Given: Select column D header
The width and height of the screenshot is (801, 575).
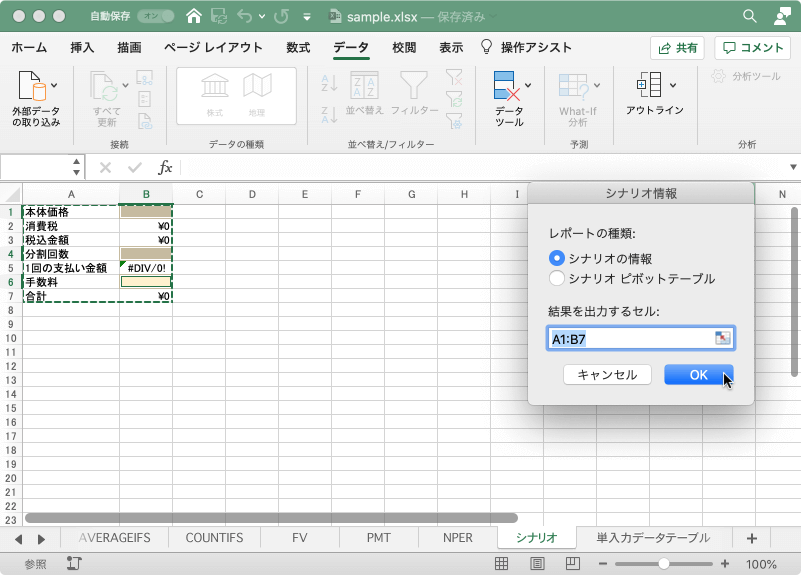Looking at the screenshot, I should pyautogui.click(x=252, y=194).
